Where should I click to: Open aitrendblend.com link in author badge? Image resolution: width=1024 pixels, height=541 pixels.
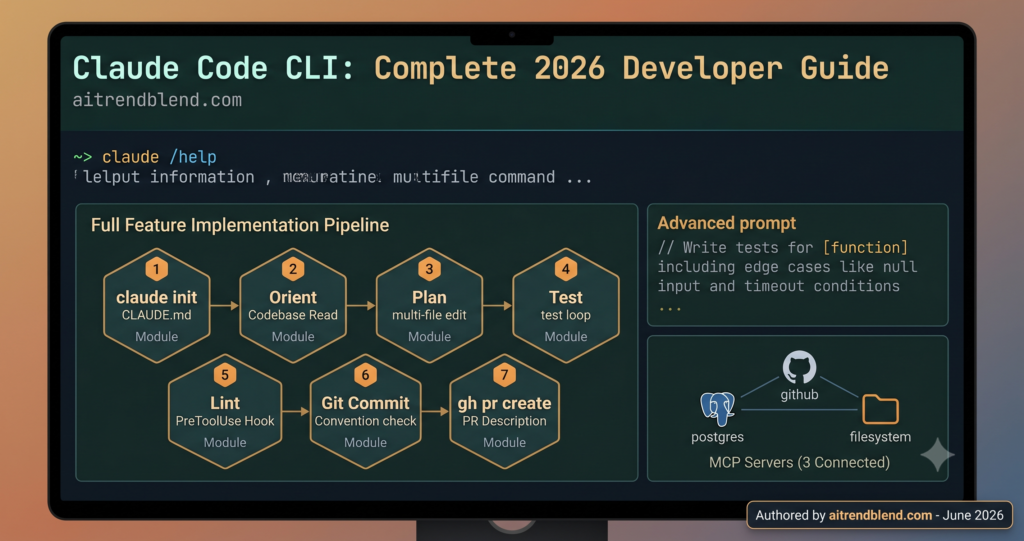coord(880,515)
